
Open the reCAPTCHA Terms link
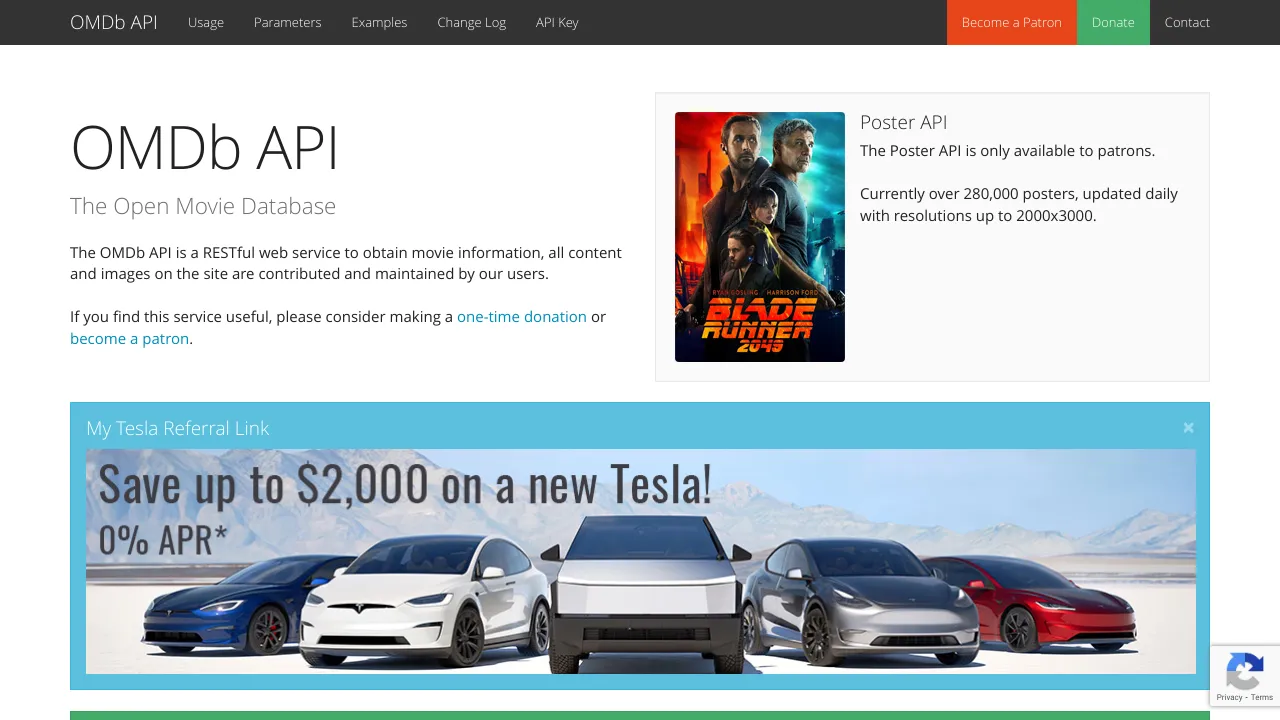1262,697
